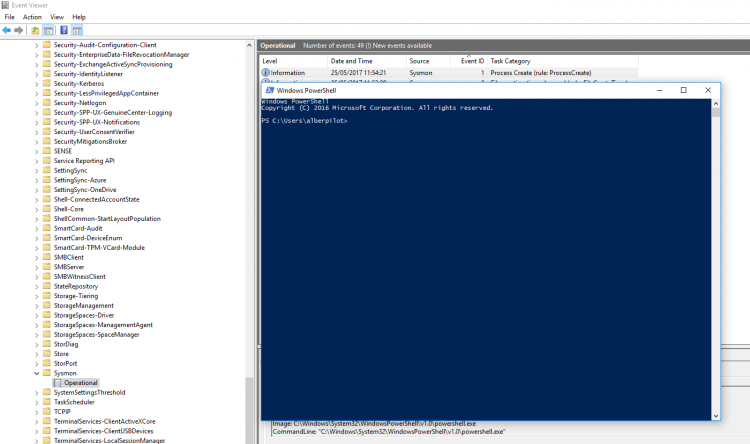Open the Action menu
Viewport: 750px width, 444px height.
click(33, 17)
